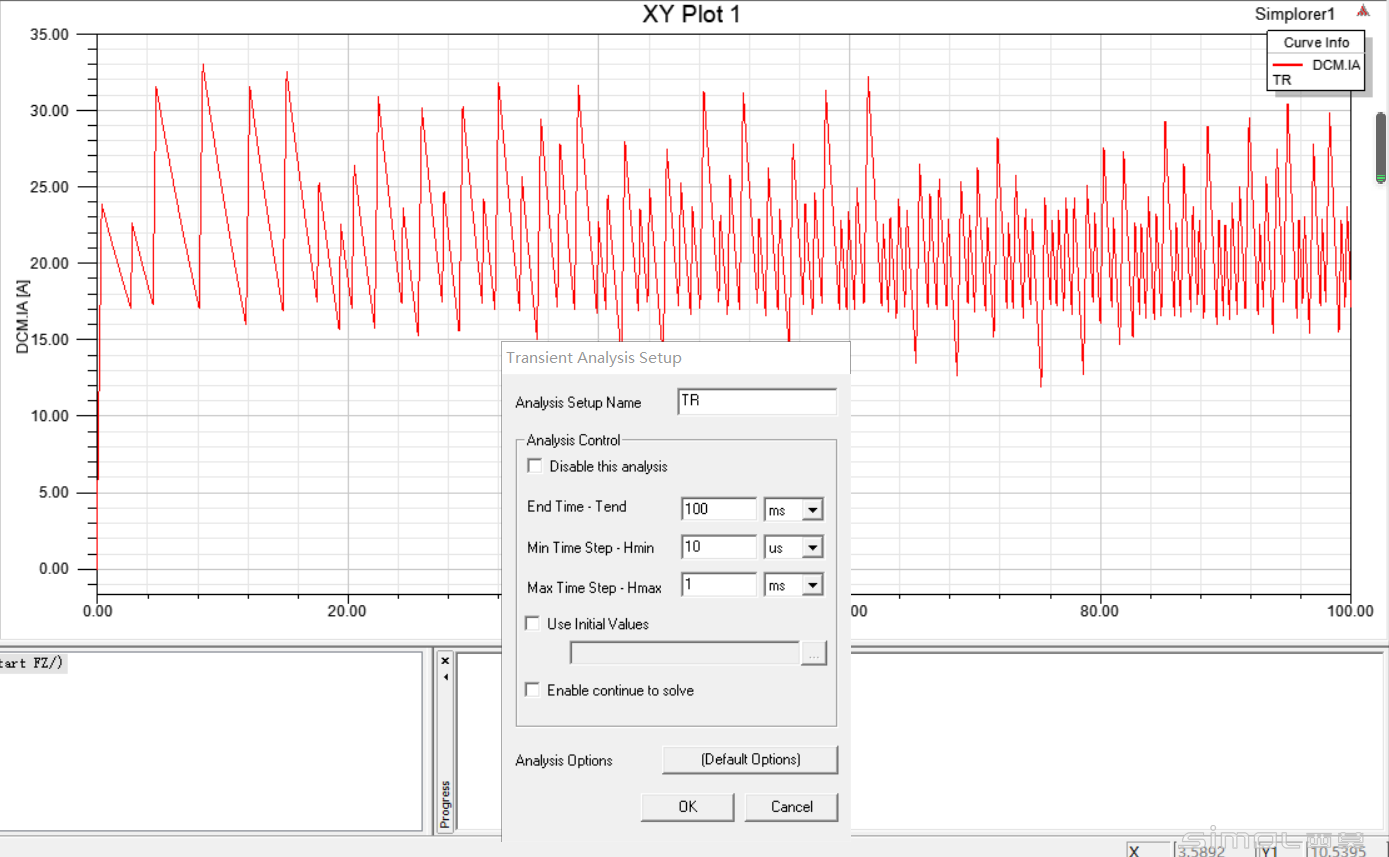Click the '100.00' X-axis tick label

click(x=1348, y=609)
